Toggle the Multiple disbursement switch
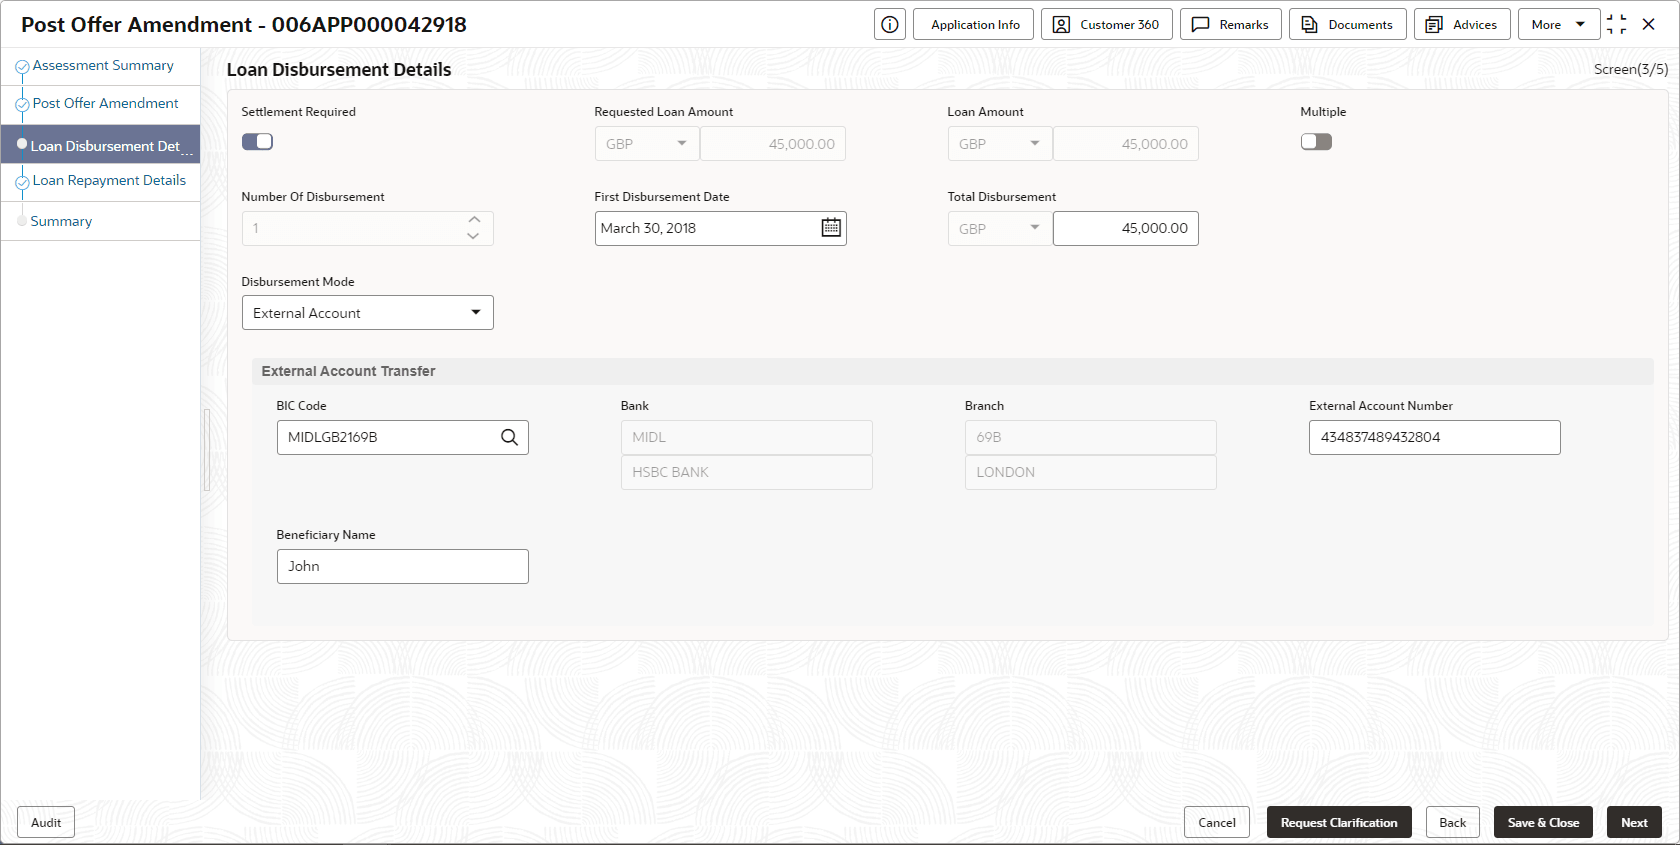The height and width of the screenshot is (845, 1680). 1316,142
